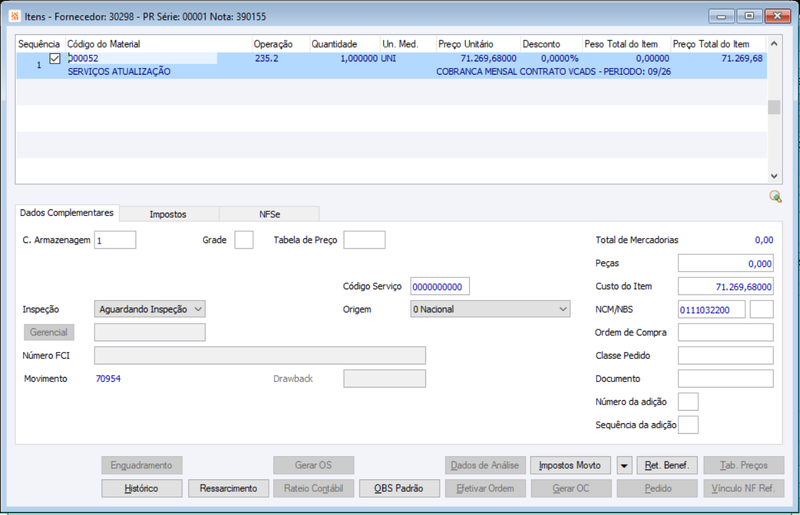Viewport: 800px width, 515px height.
Task: Click the Histórico button
Action: click(x=141, y=488)
